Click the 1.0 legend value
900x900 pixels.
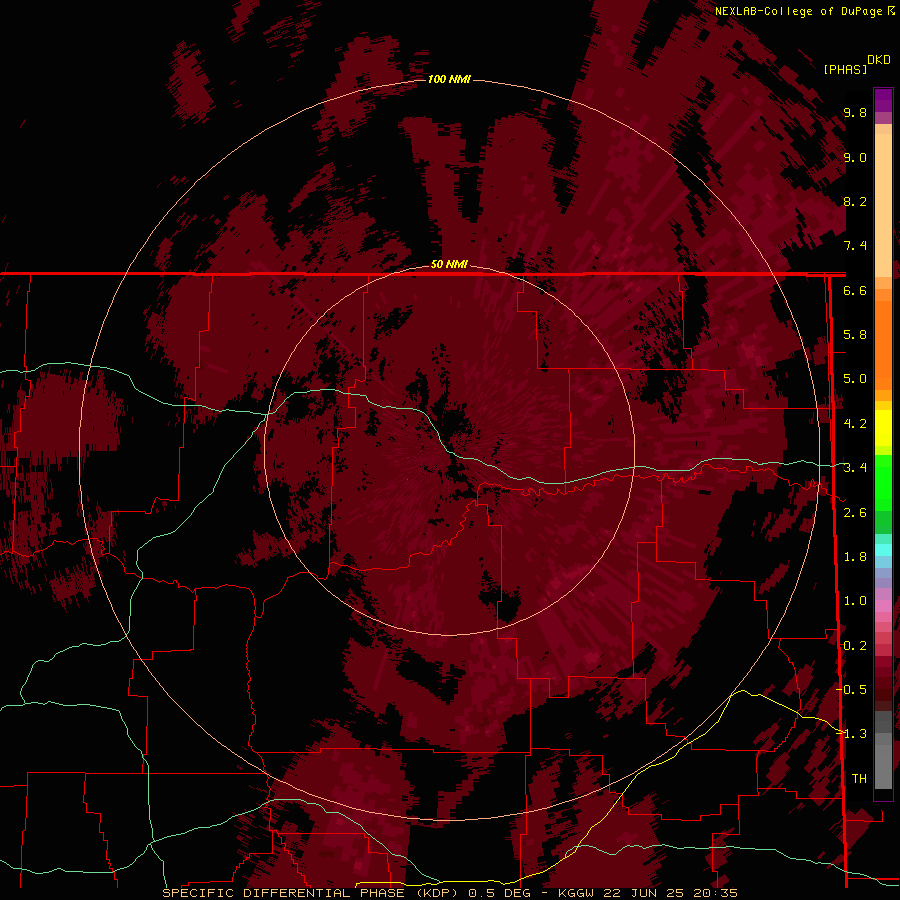point(855,601)
